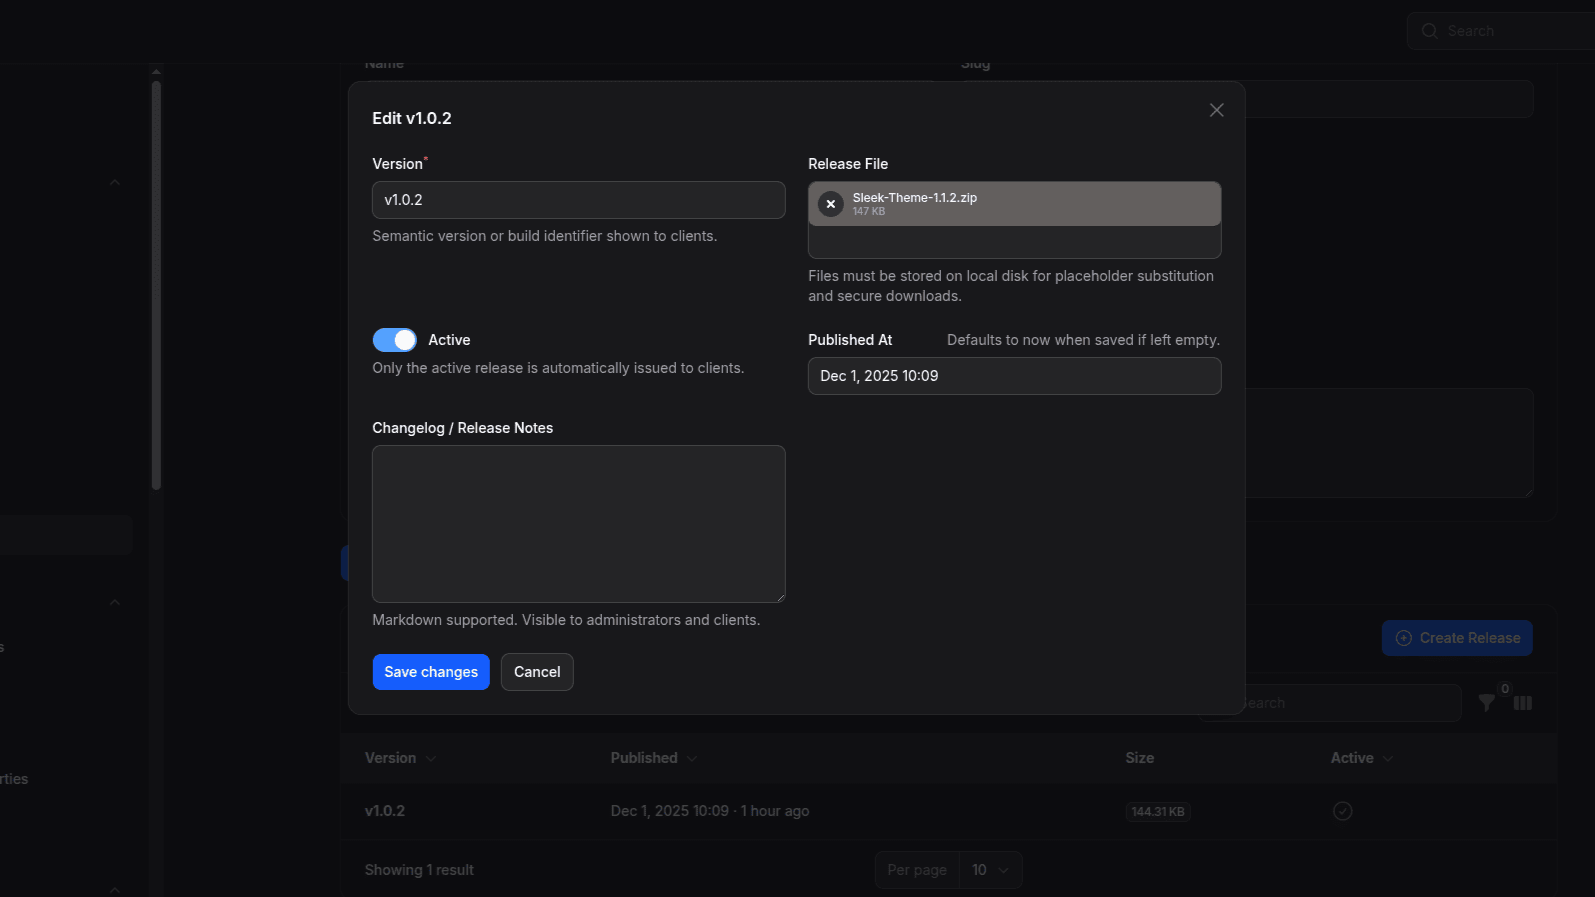
Task: Remove the Sleek-Theme-1.1.2.zip uploaded file
Action: tap(830, 204)
